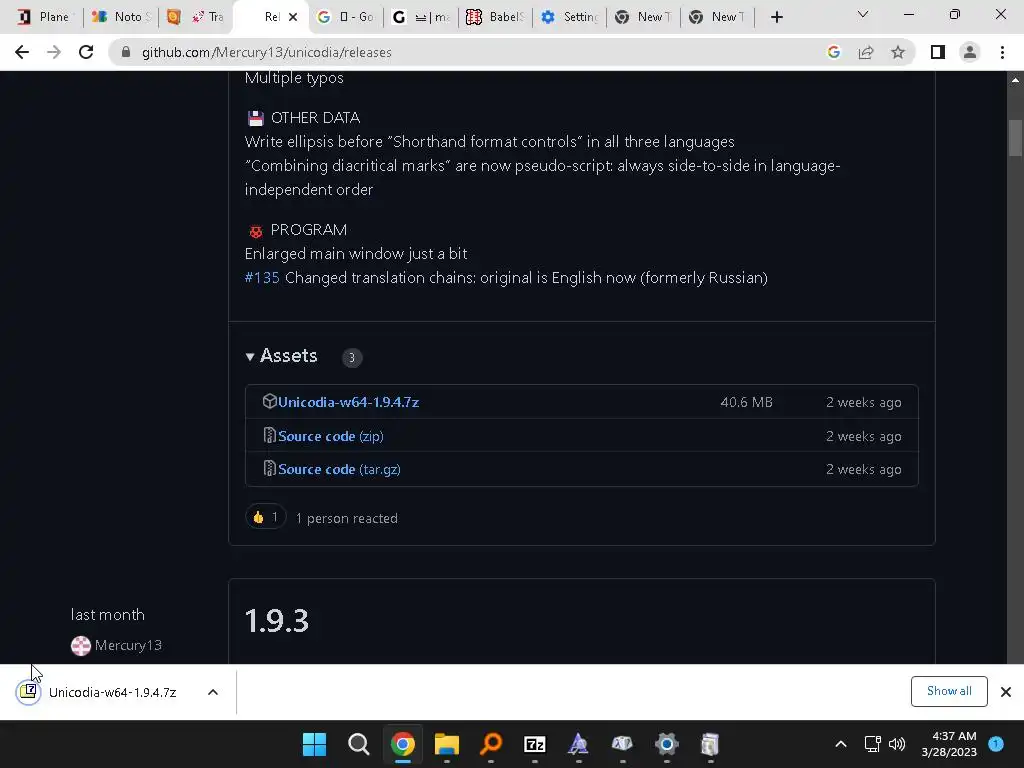1024x768 pixels.
Task: Open the Chrome three-dot menu
Action: pyautogui.click(x=1002, y=52)
